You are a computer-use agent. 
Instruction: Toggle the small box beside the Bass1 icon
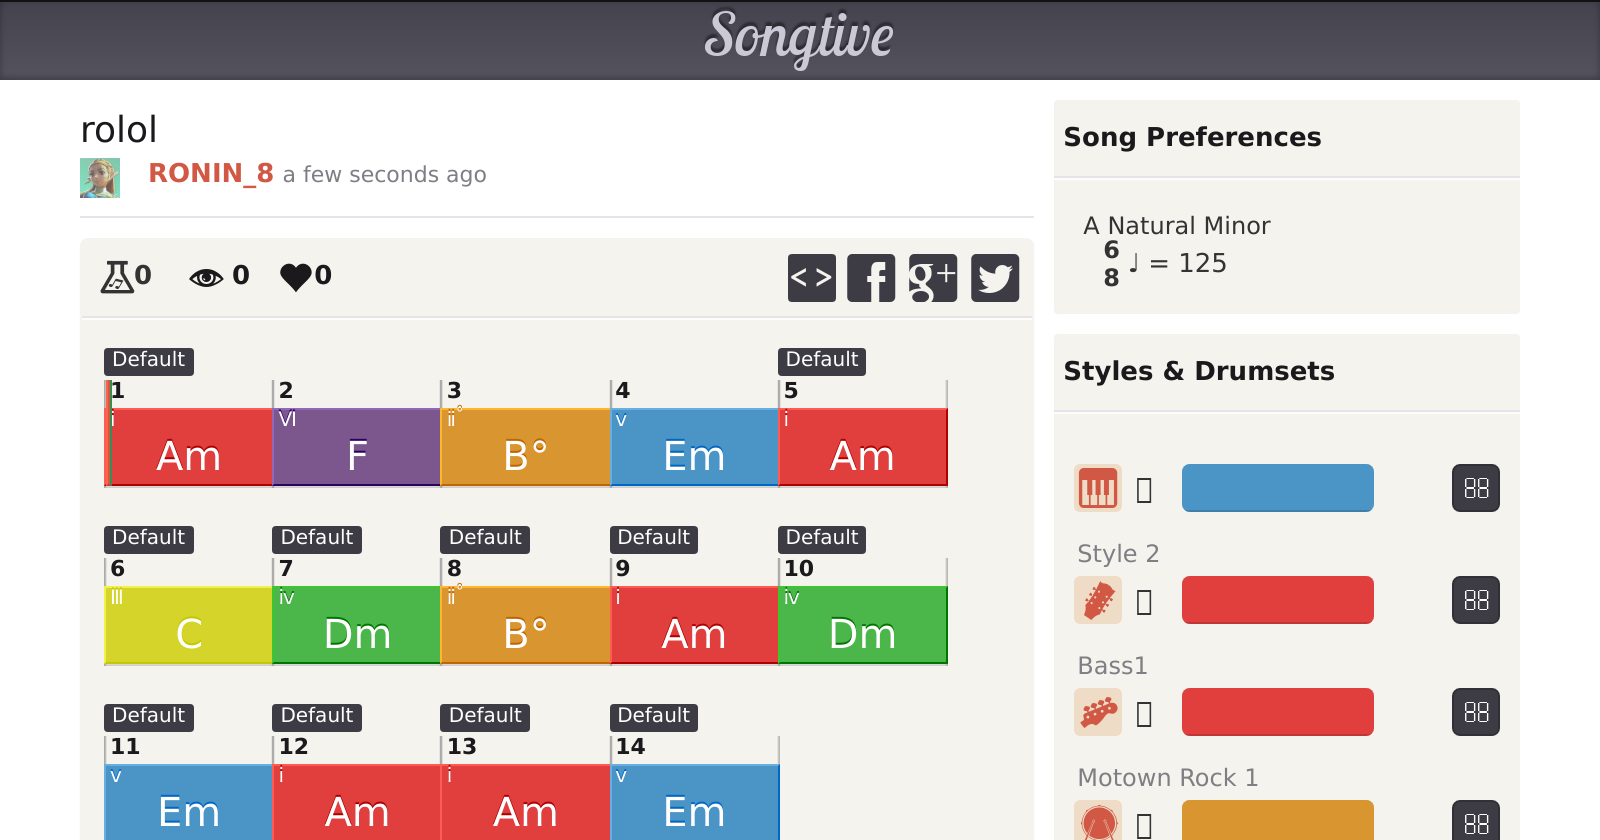(x=1145, y=714)
